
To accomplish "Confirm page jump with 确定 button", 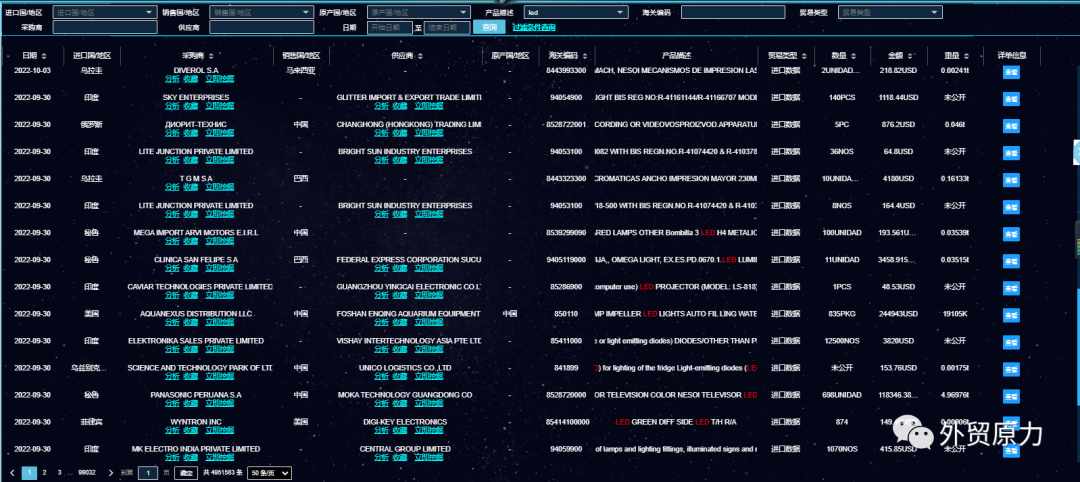I will coord(185,473).
